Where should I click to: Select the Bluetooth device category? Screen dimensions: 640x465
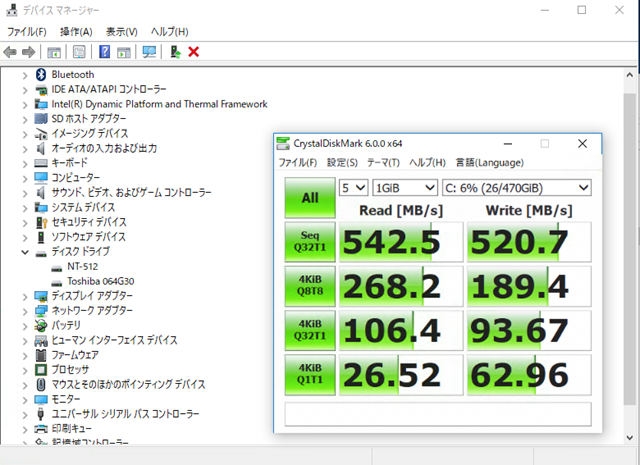click(x=72, y=74)
